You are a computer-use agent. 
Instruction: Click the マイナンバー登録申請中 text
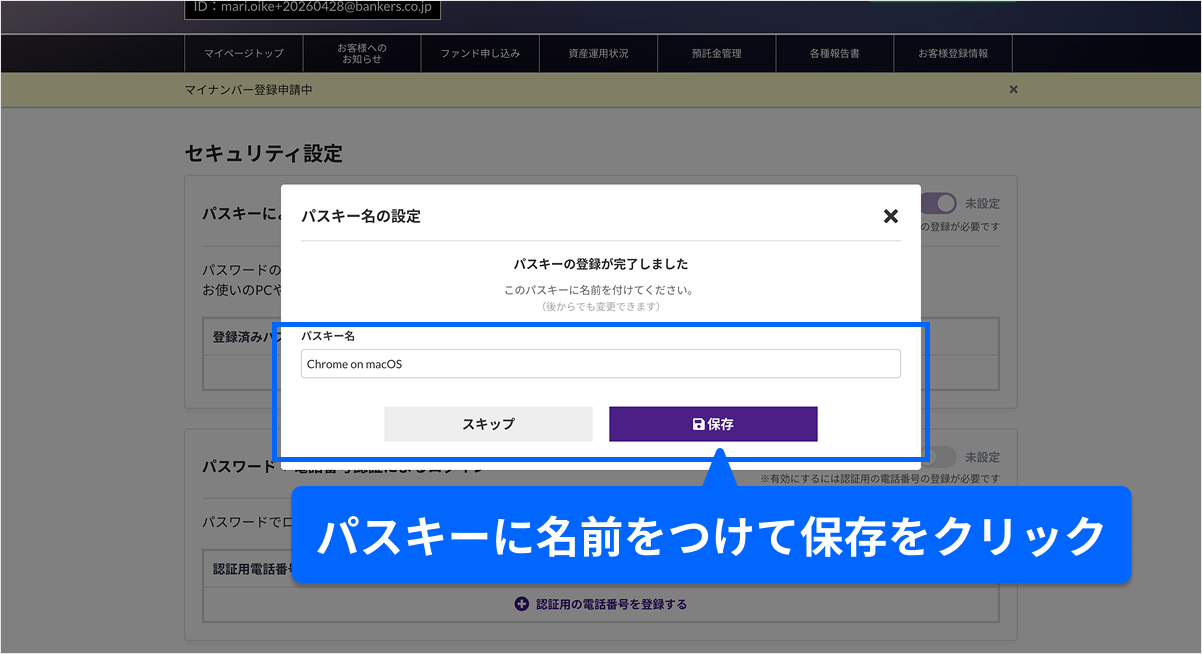[x=249, y=90]
